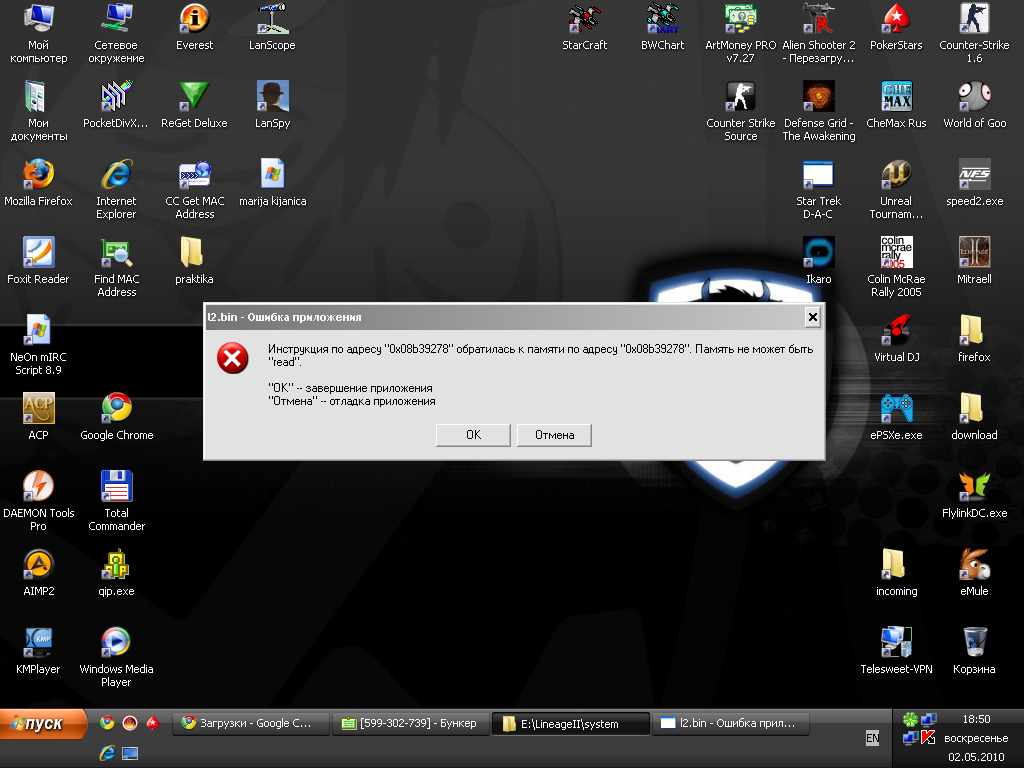The width and height of the screenshot is (1024, 768).
Task: Switch to E:\LineageII\system taskbar window
Action: pyautogui.click(x=570, y=724)
